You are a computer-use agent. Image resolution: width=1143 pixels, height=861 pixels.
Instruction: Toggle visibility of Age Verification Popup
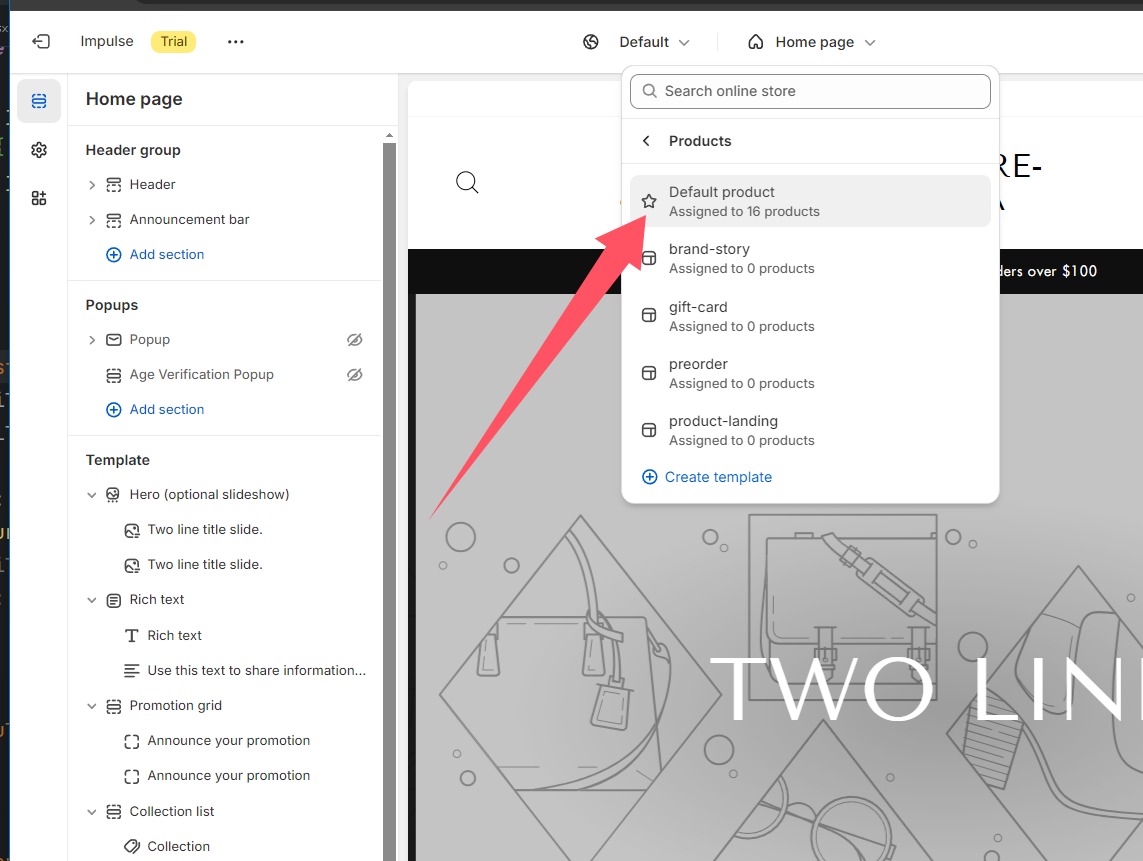click(x=355, y=375)
